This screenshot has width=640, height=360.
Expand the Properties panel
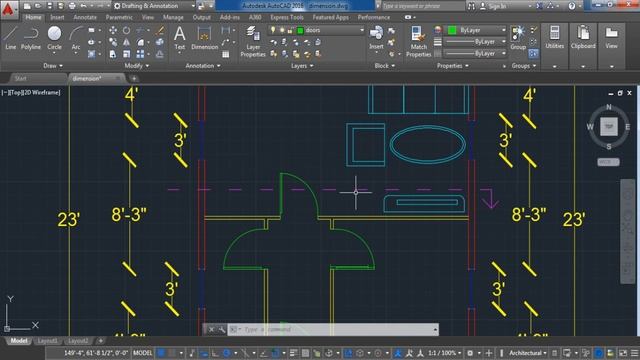coord(453,66)
